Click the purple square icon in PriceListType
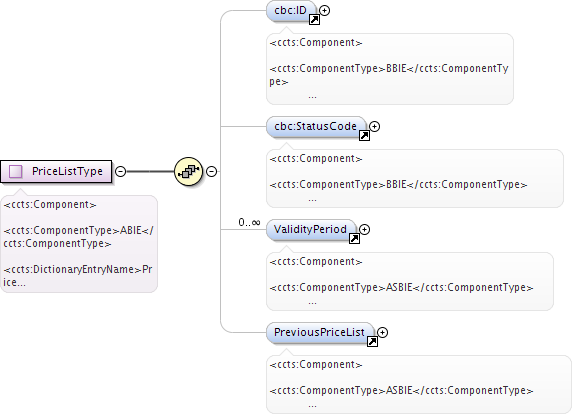579x417 pixels. click(x=16, y=171)
